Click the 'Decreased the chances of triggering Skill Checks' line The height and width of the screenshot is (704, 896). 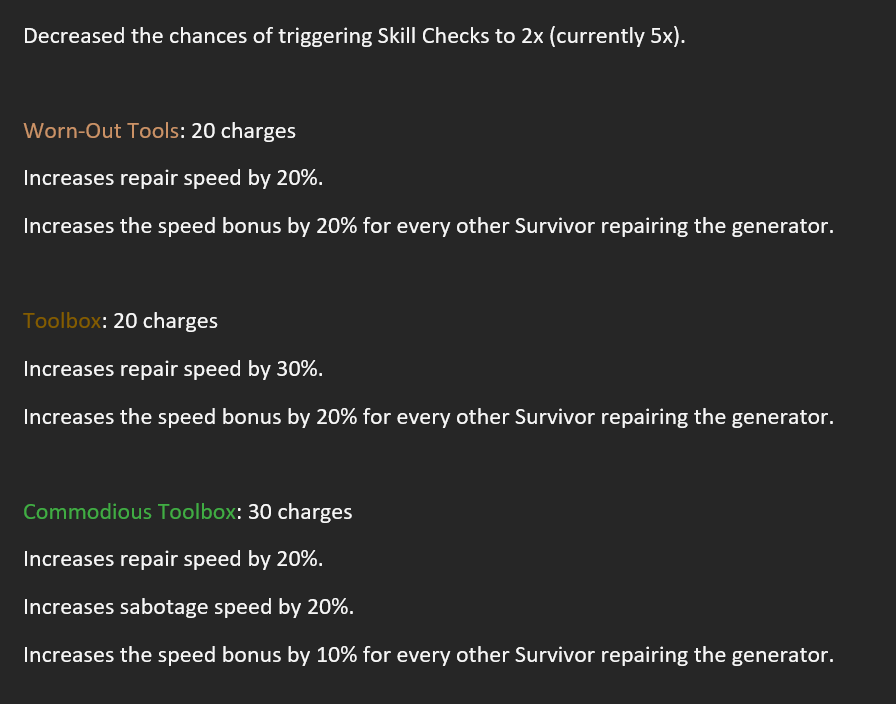pos(354,36)
